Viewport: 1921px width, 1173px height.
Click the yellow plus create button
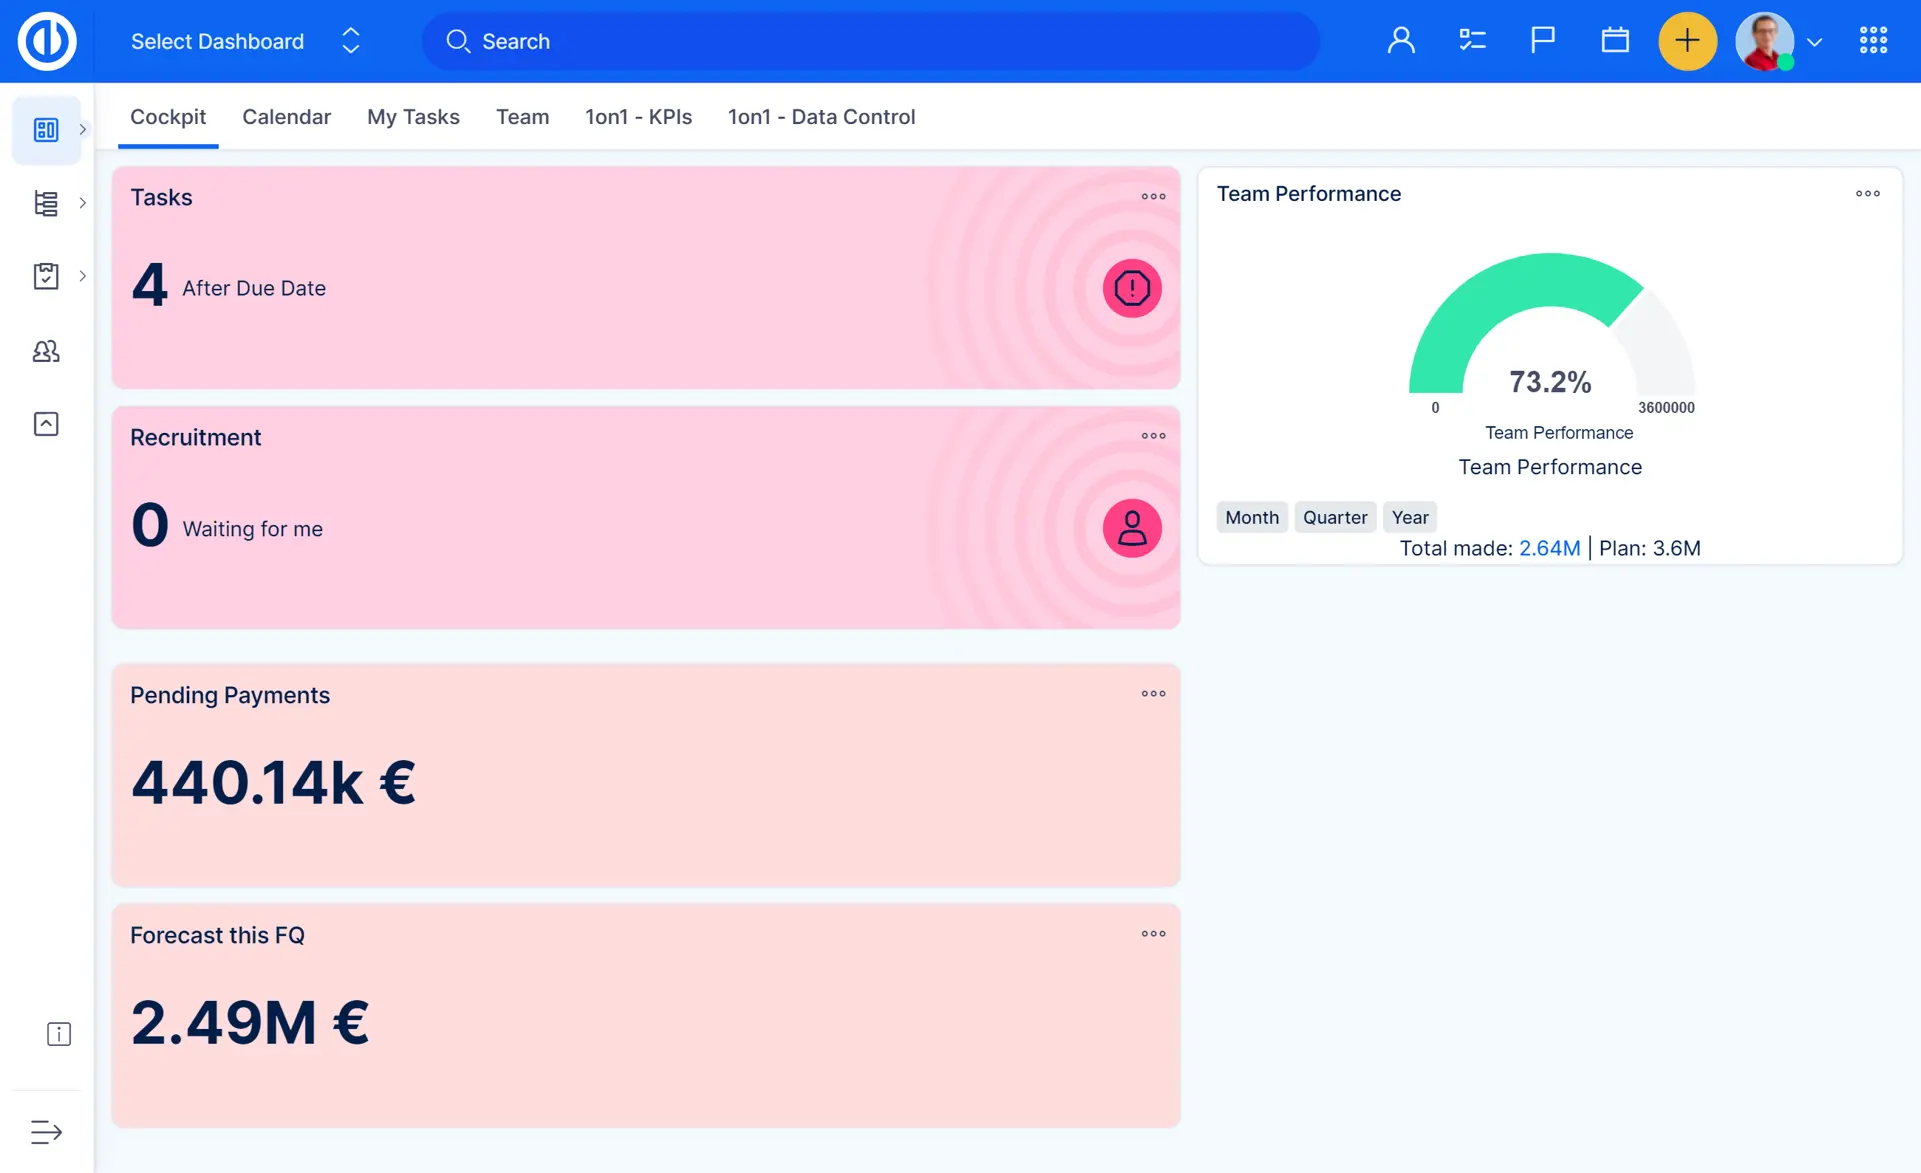pyautogui.click(x=1687, y=41)
